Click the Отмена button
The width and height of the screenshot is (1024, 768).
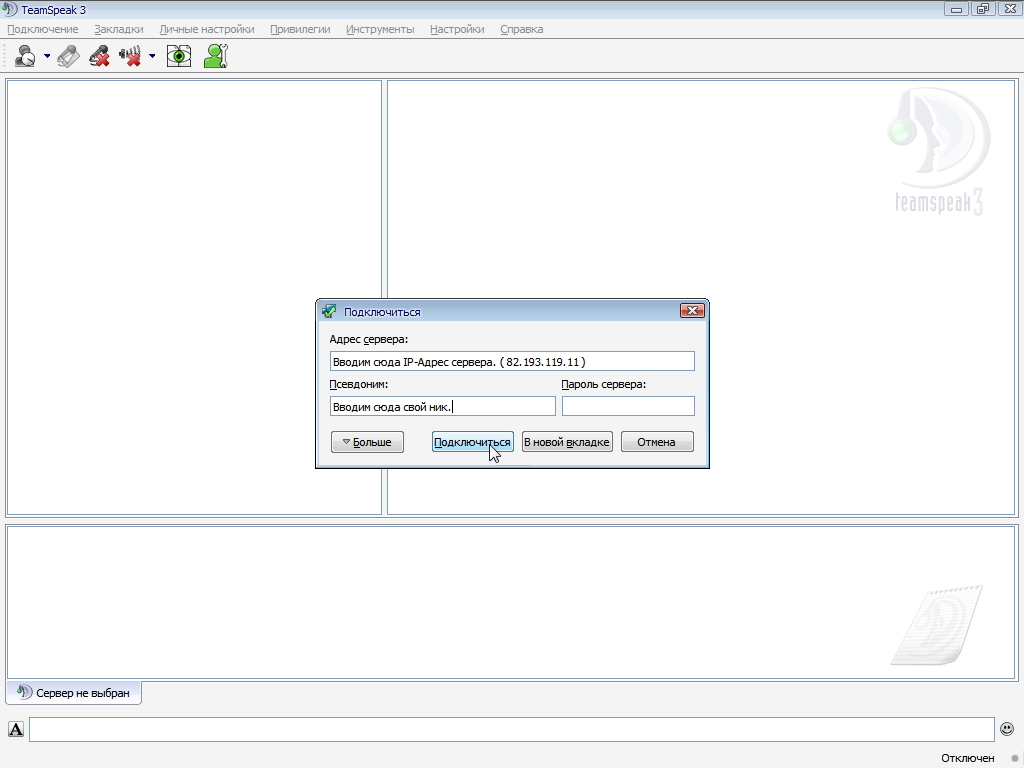657,442
